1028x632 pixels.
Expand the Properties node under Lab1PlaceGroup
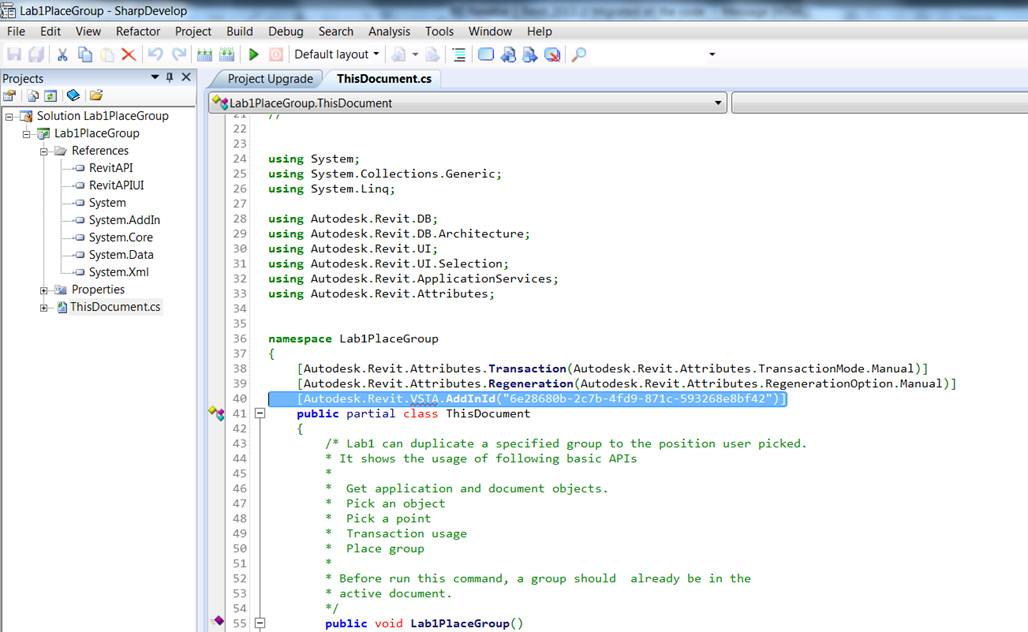pos(43,289)
